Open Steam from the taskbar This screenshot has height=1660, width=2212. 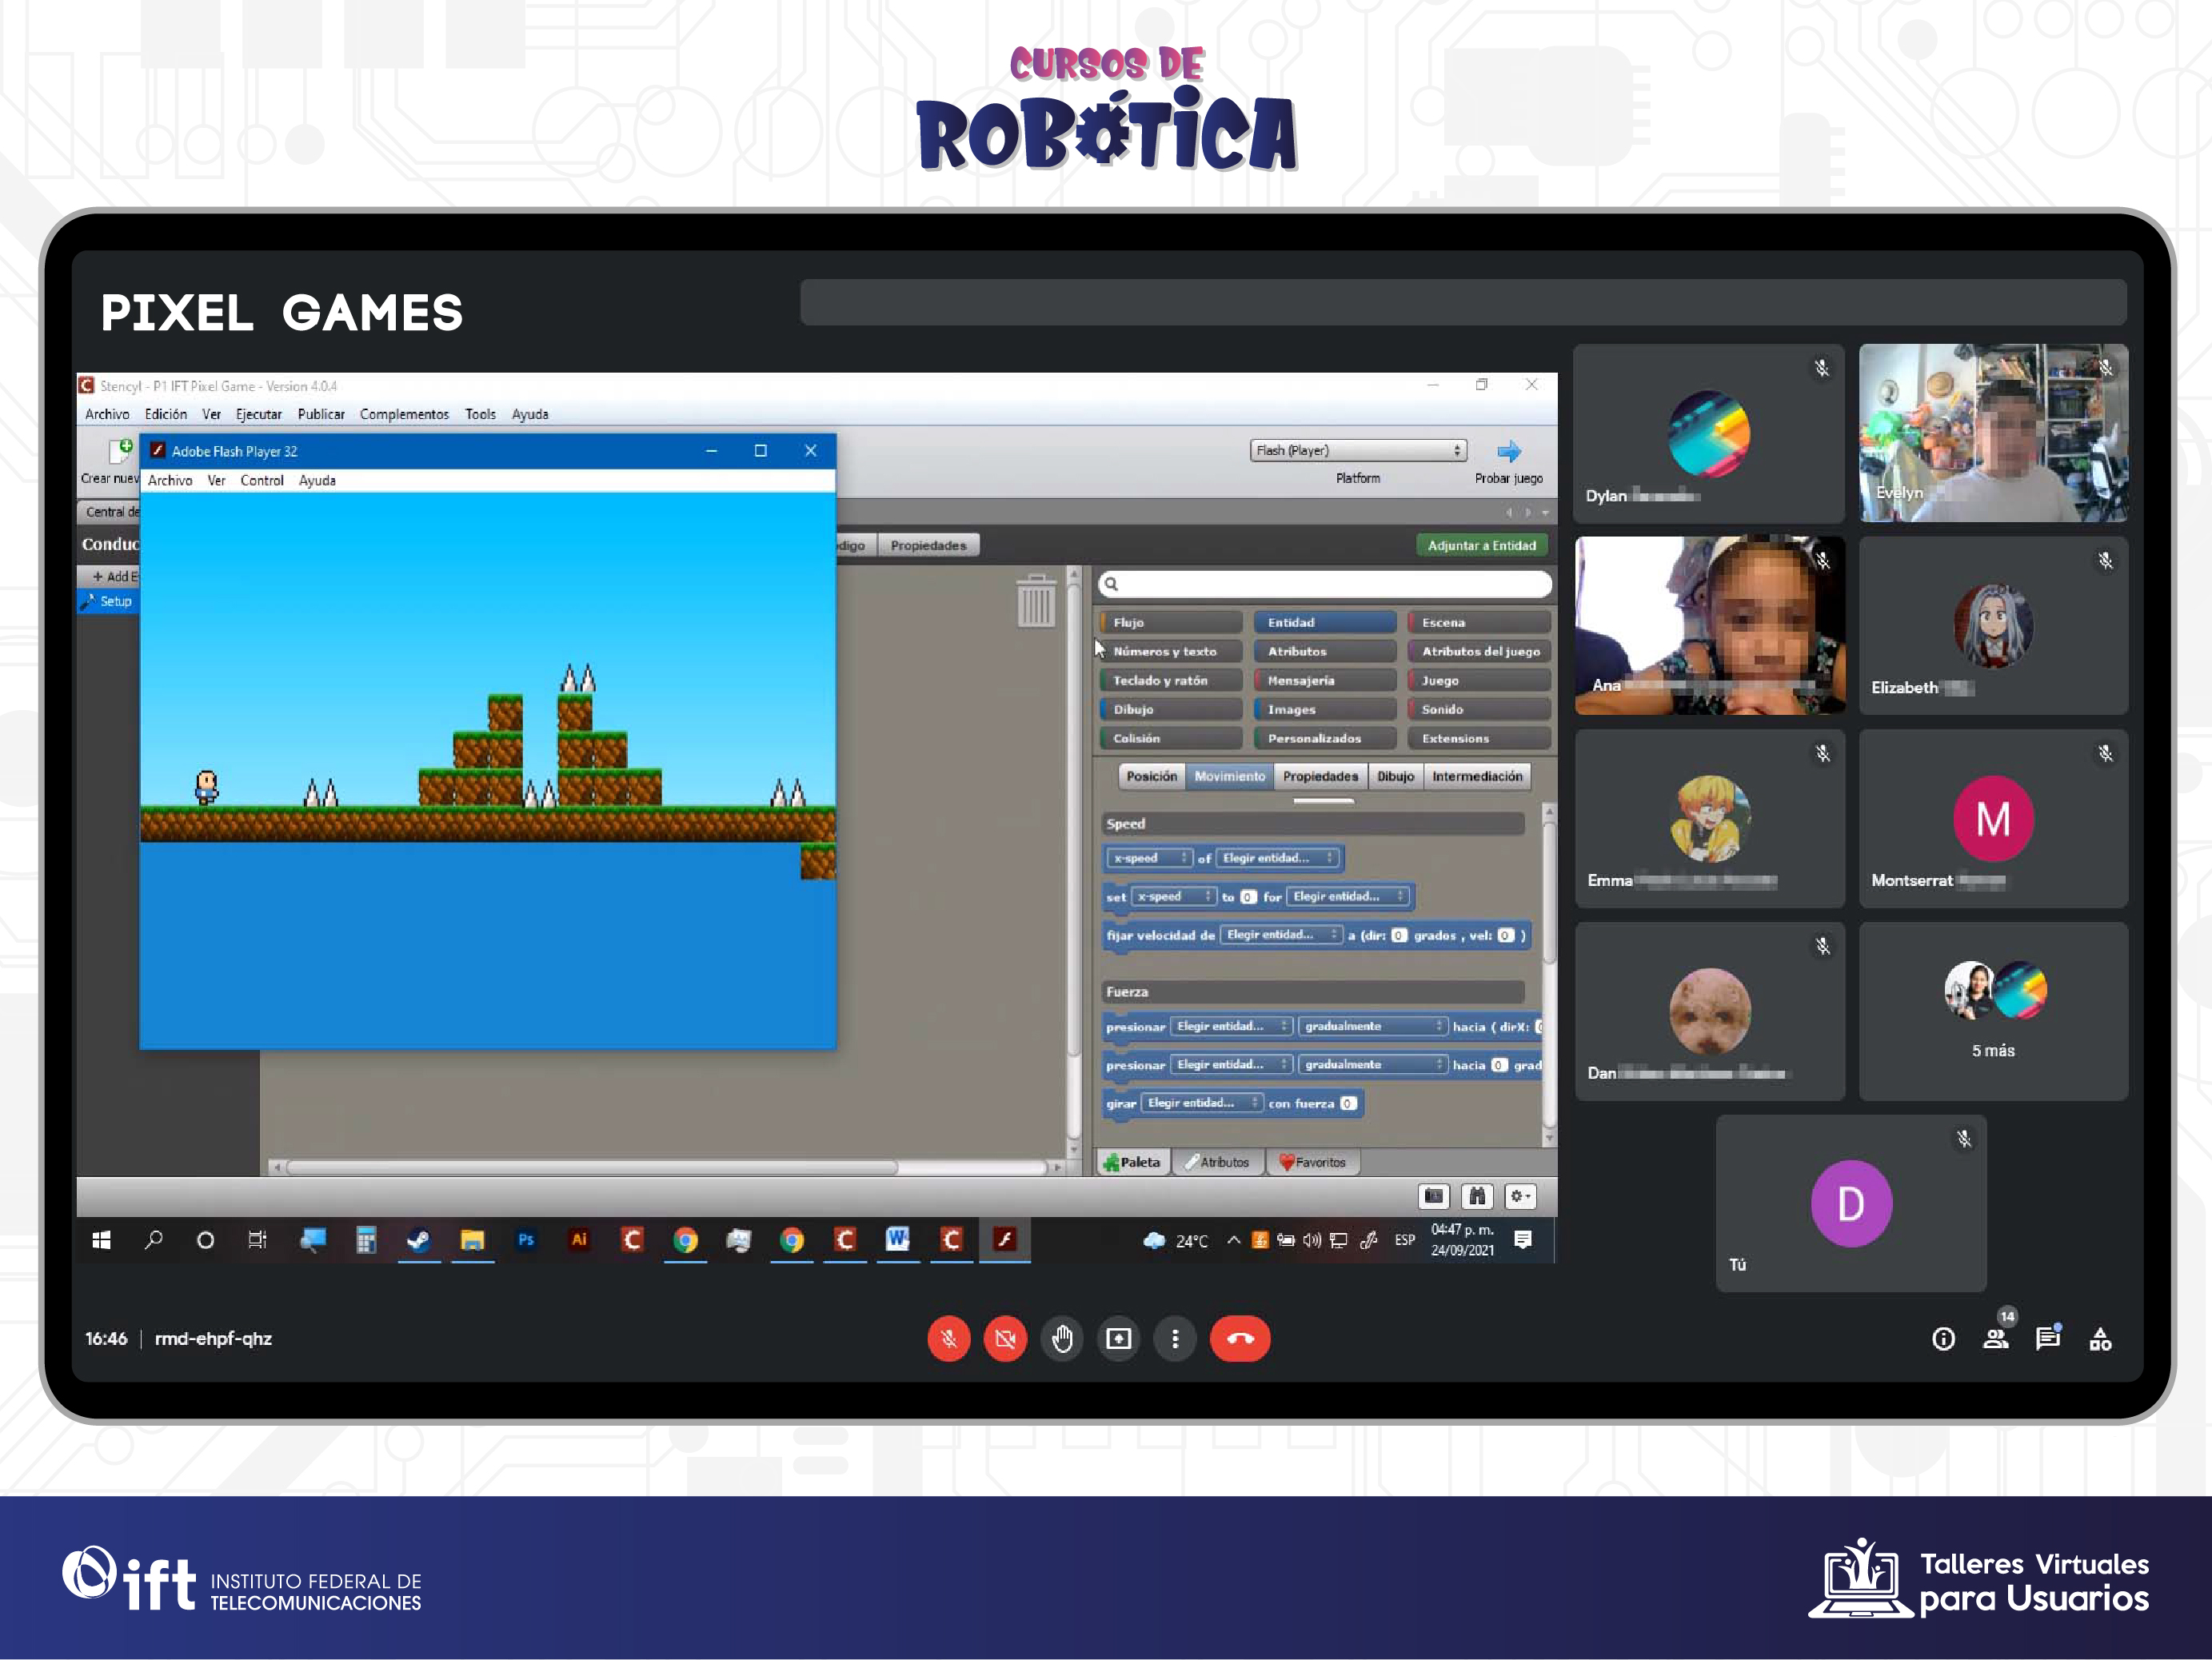coord(419,1240)
